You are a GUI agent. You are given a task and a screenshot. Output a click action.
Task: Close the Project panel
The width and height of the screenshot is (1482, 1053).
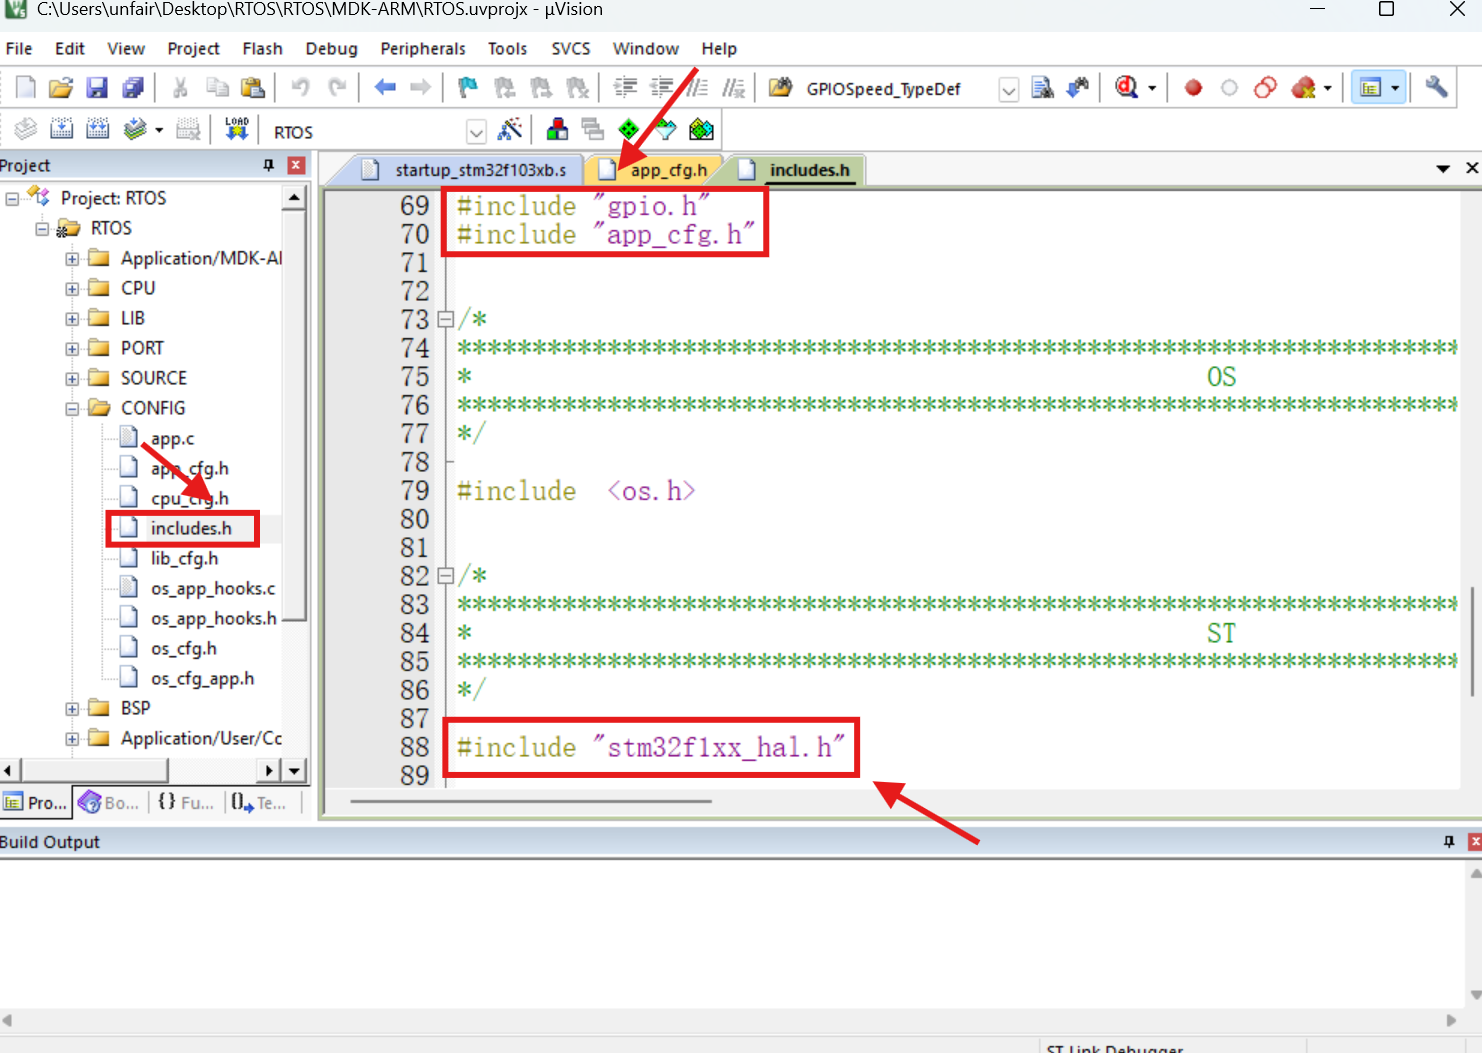[296, 166]
